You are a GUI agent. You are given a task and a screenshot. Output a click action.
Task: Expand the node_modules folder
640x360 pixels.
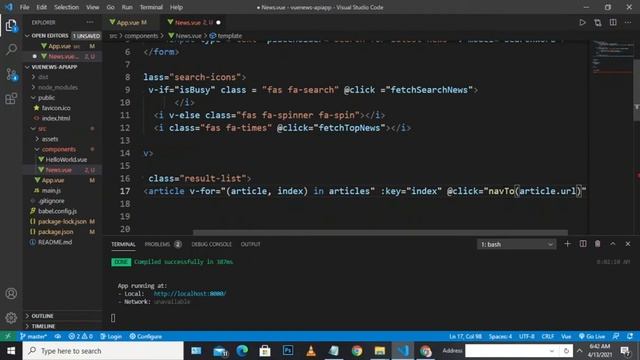tap(62, 87)
